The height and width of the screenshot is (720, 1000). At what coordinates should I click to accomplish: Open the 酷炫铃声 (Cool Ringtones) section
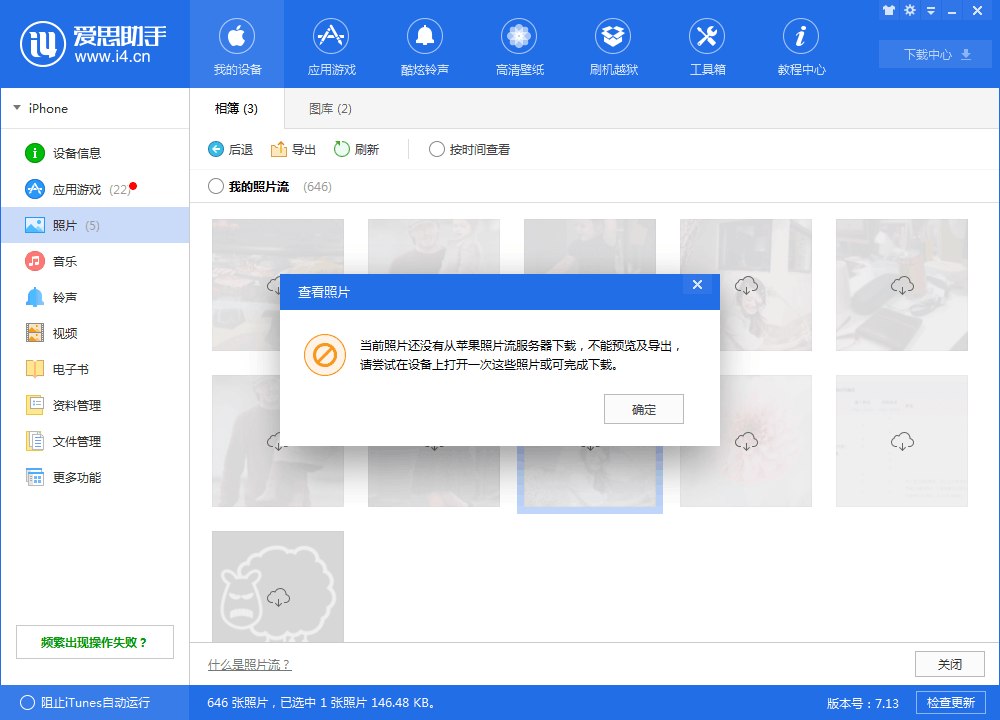(425, 45)
